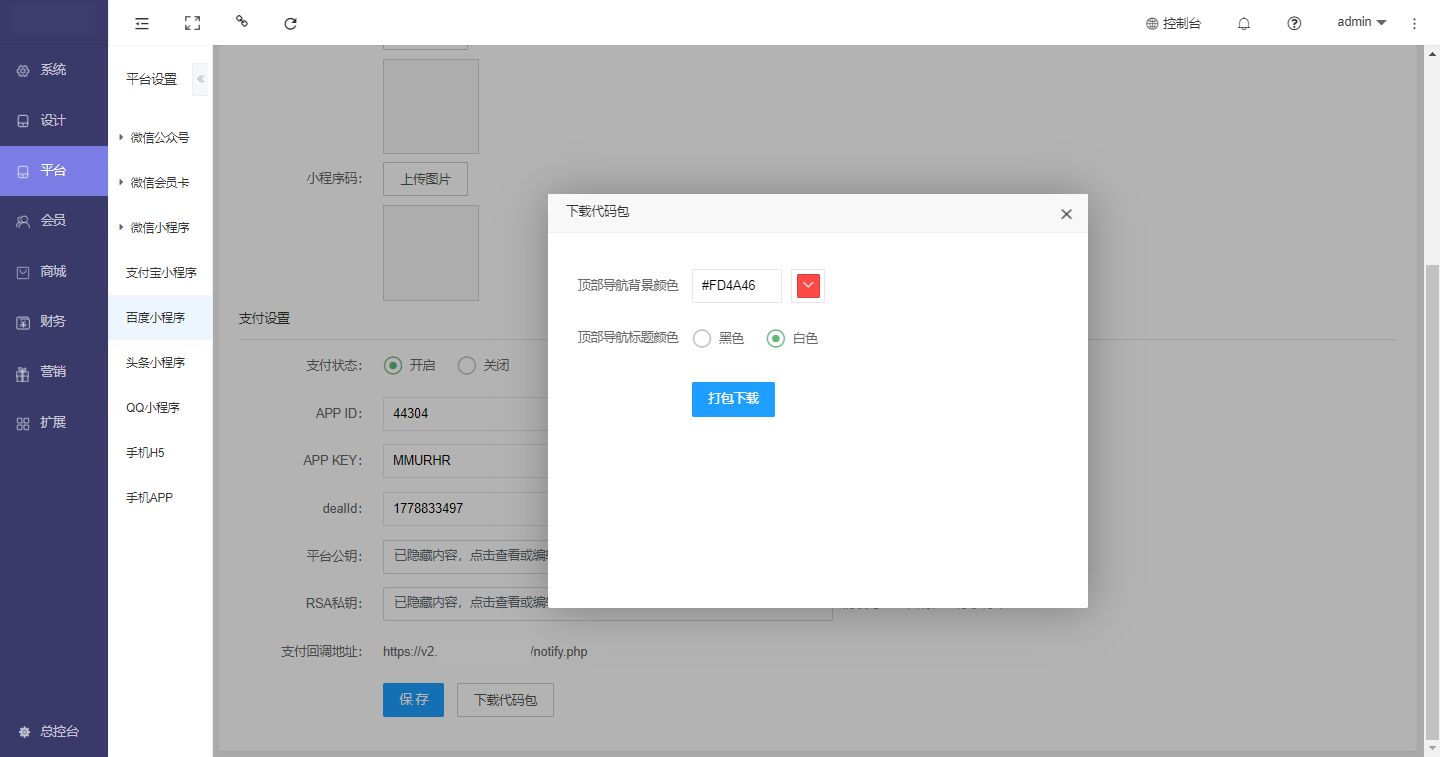Open the help question mark icon
The image size is (1440, 757).
click(1294, 23)
